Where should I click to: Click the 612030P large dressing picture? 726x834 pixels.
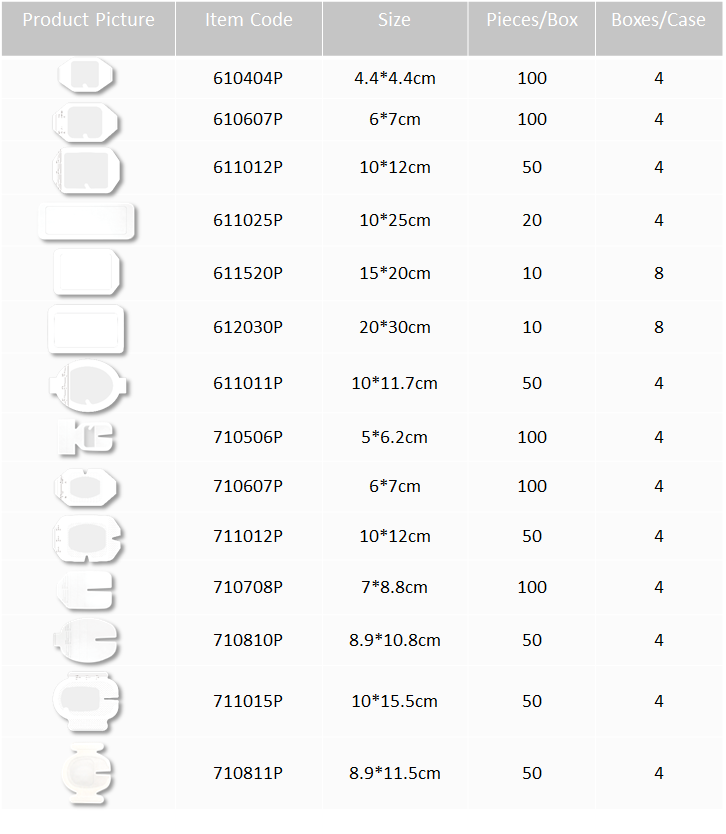[87, 330]
